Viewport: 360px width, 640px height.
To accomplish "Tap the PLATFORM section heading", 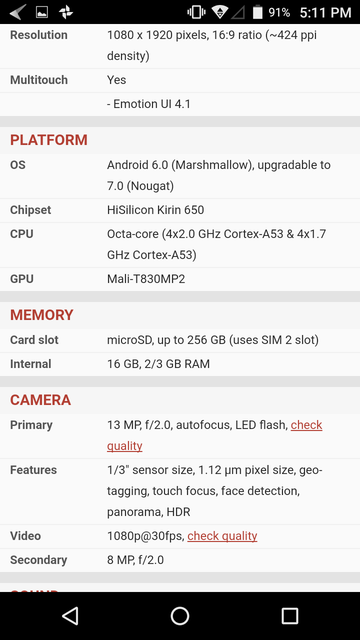I will (x=49, y=140).
